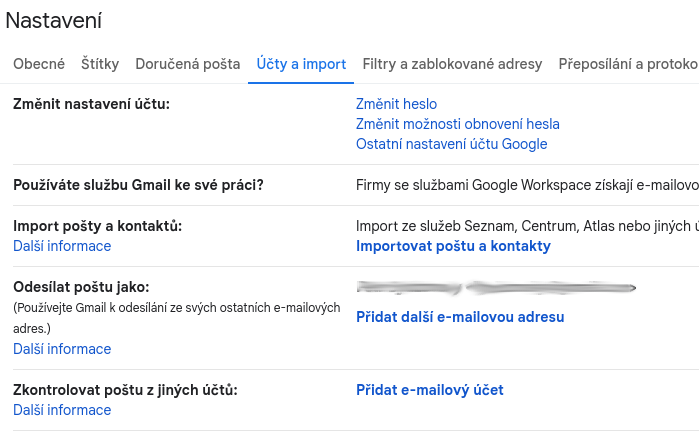Click the Zkontrolovat poštu z jiných účtů label
Viewport: 699px width, 434px height.
pyautogui.click(x=125, y=390)
